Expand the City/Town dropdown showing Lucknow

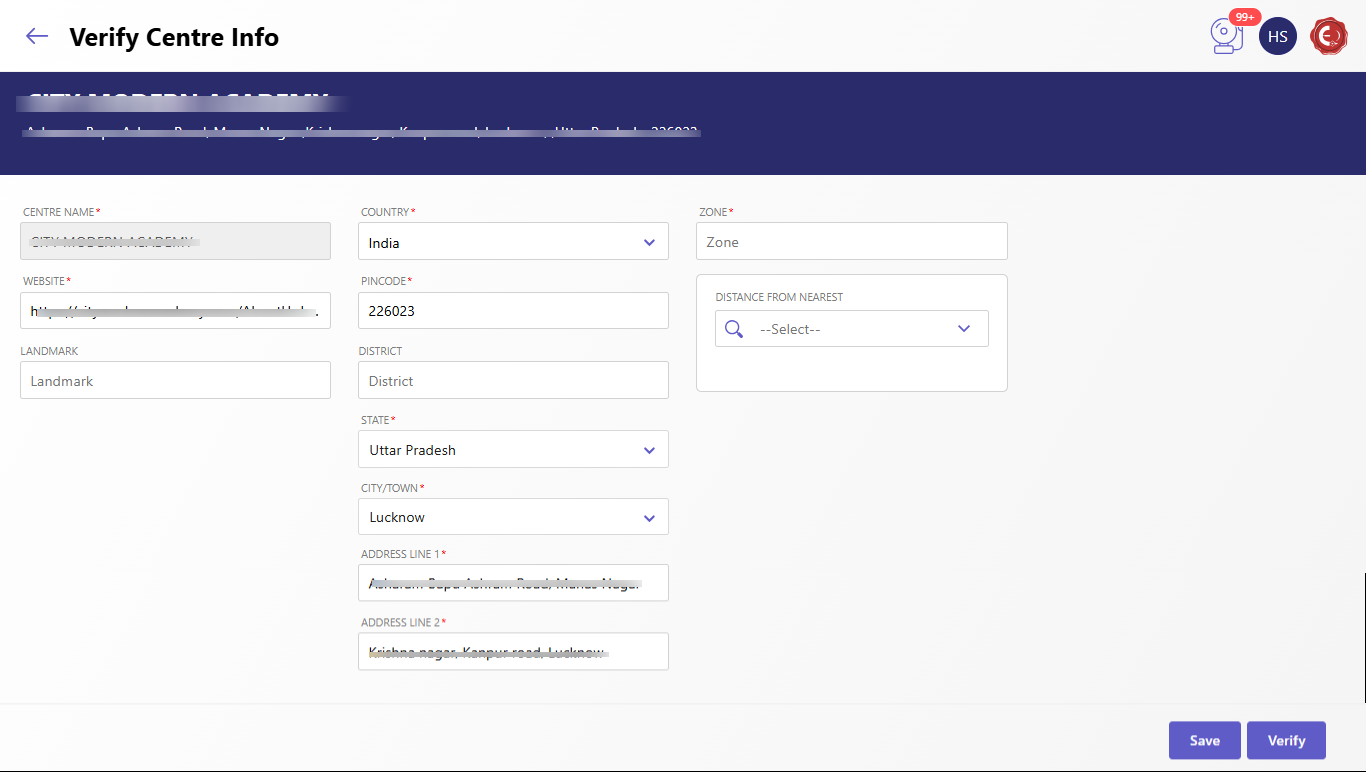(513, 517)
